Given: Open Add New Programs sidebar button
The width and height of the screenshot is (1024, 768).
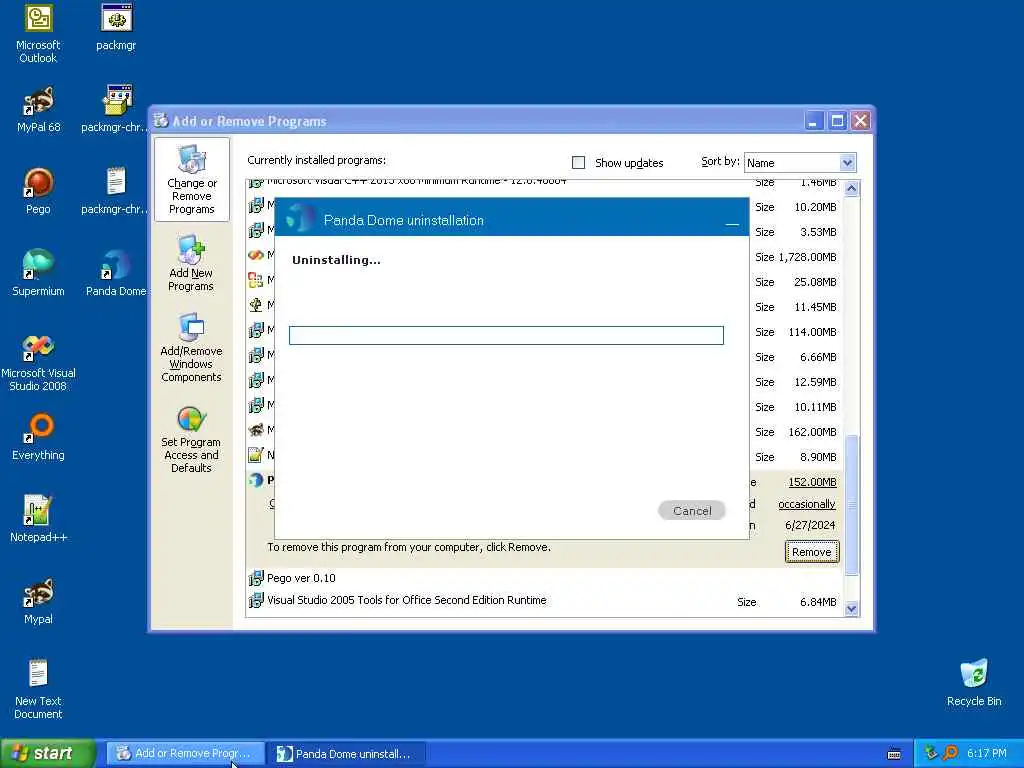Looking at the screenshot, I should click(191, 263).
